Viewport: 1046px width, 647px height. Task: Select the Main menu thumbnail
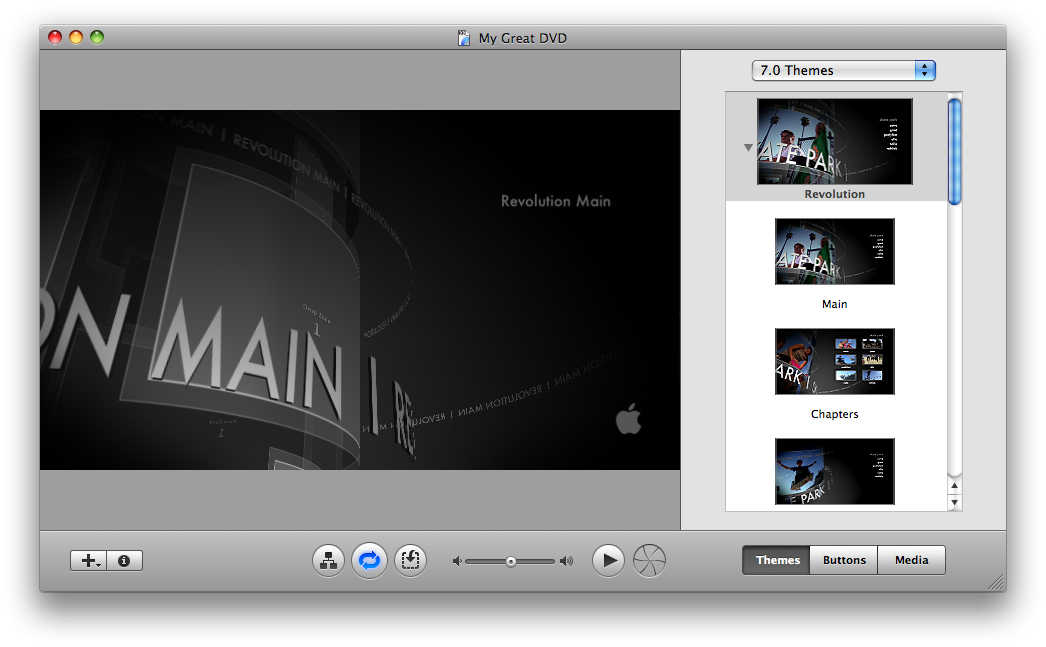tap(835, 252)
